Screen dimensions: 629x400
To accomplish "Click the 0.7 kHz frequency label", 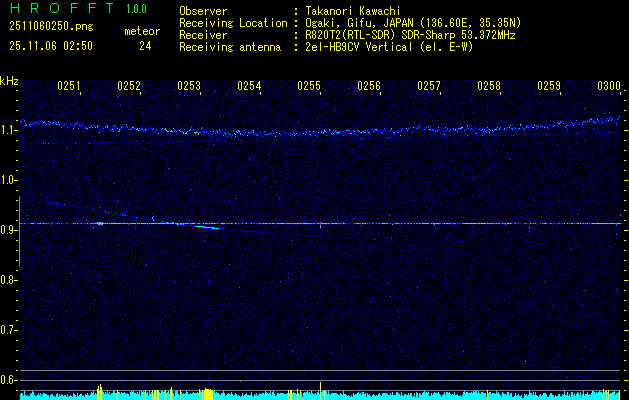I will tap(9, 329).
